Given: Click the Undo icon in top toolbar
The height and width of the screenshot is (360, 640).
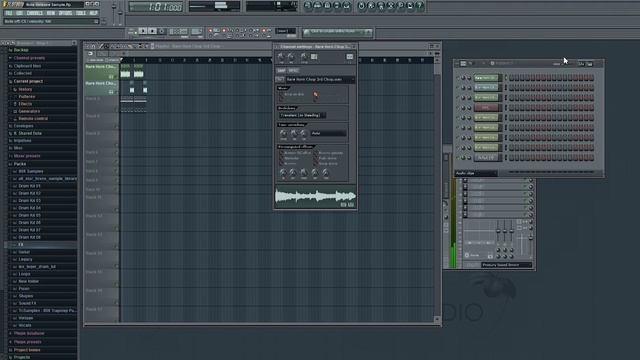Looking at the screenshot, I should point(361,6).
